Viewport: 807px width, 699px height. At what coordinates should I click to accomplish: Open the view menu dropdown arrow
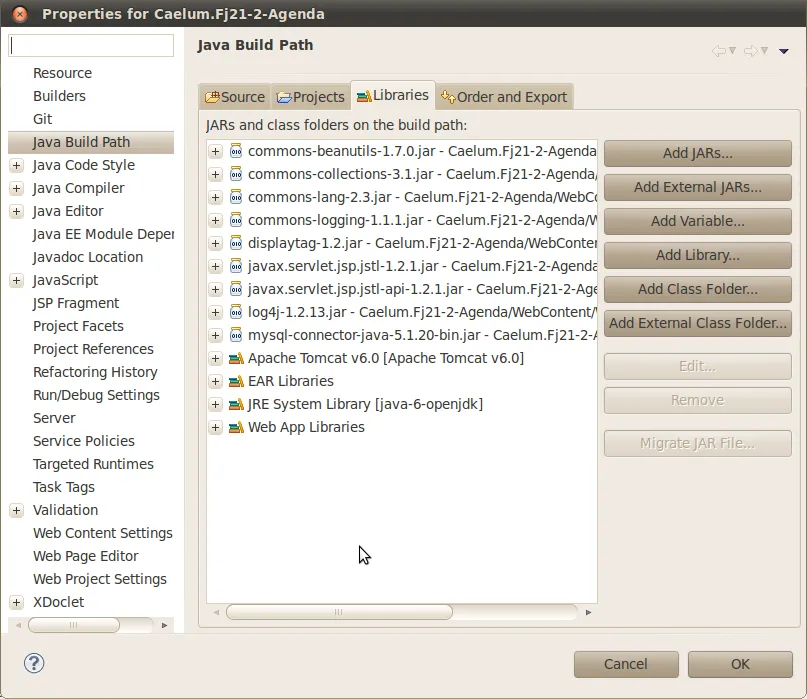coord(784,51)
